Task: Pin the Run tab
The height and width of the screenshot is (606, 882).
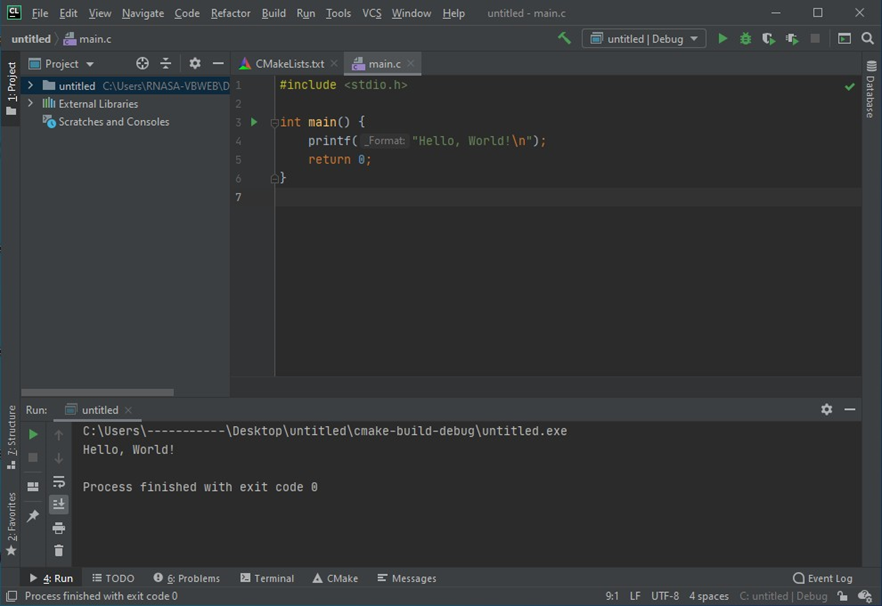Action: point(33,515)
